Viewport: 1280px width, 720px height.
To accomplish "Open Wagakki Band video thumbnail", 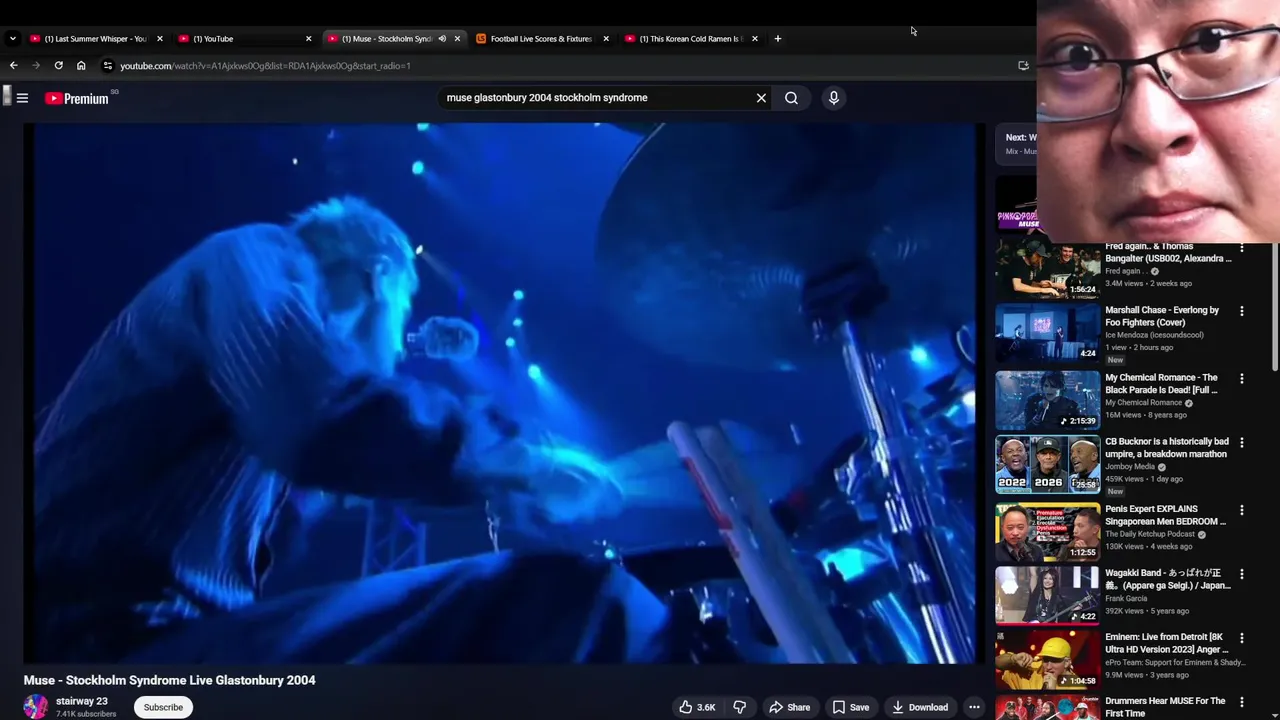I will (1047, 595).
